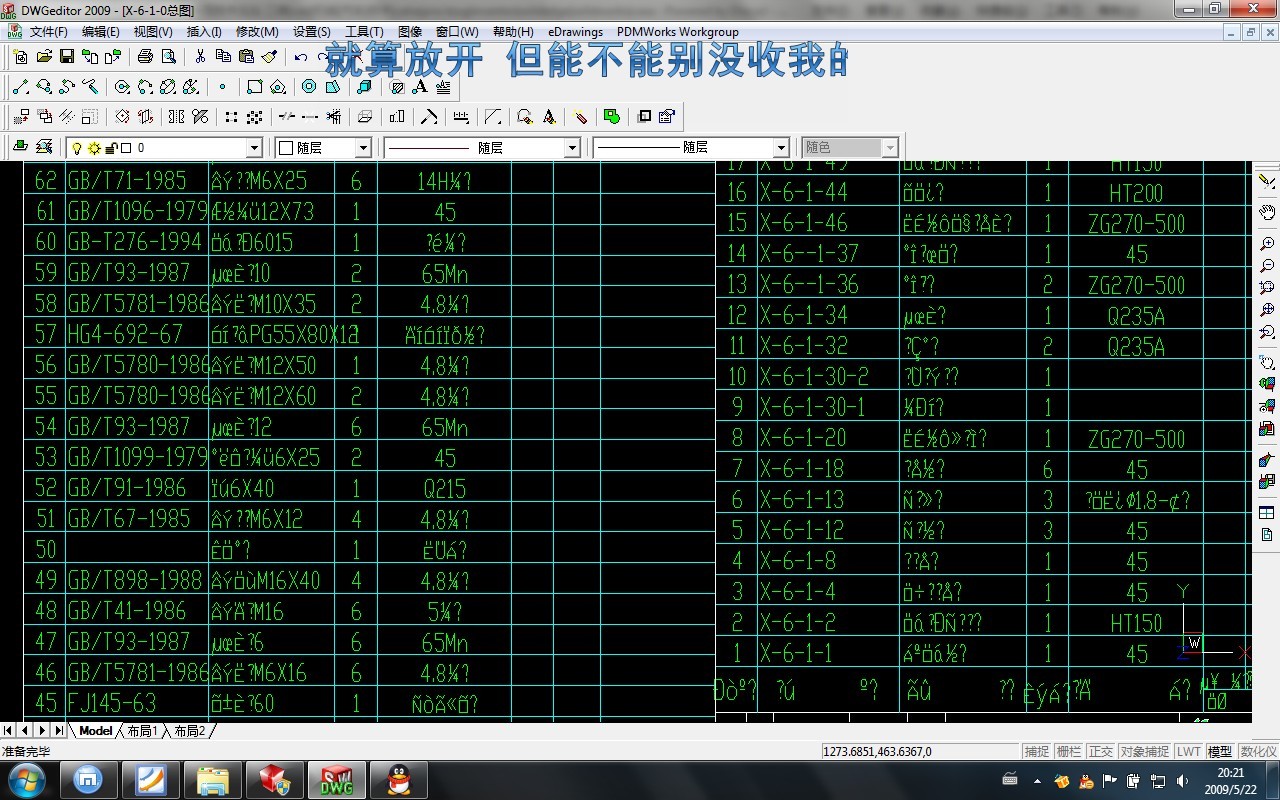Viewport: 1280px width, 800px height.
Task: Select the Match Properties brush icon
Action: coord(269,57)
